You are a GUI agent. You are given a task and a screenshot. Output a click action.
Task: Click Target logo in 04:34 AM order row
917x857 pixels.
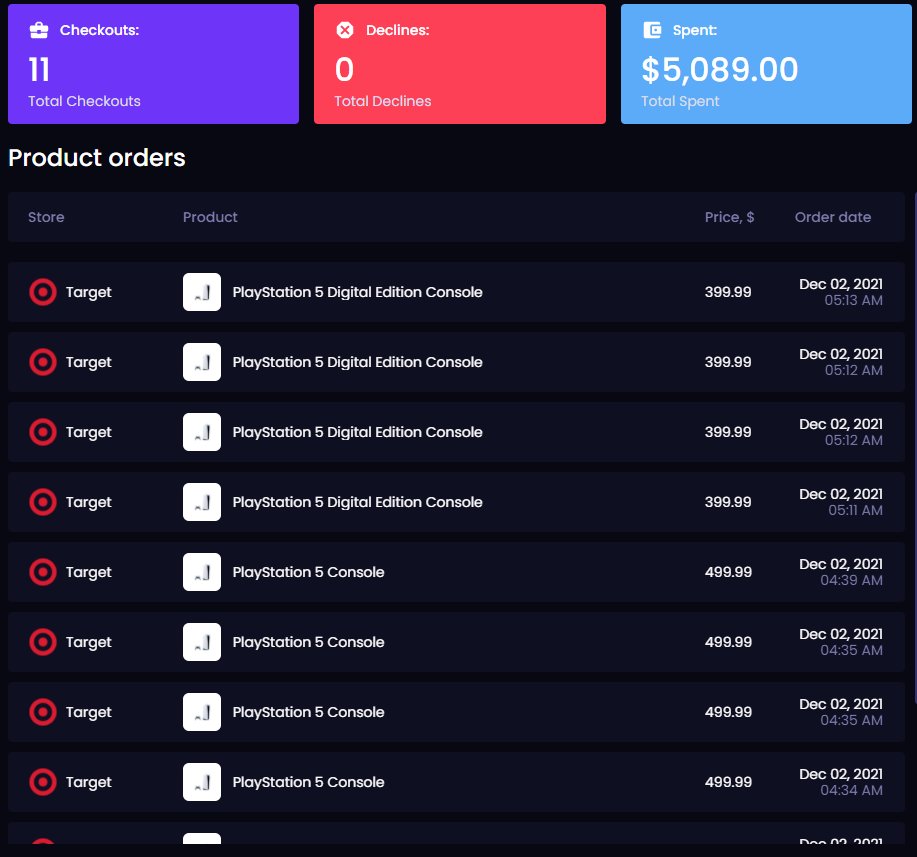43,782
